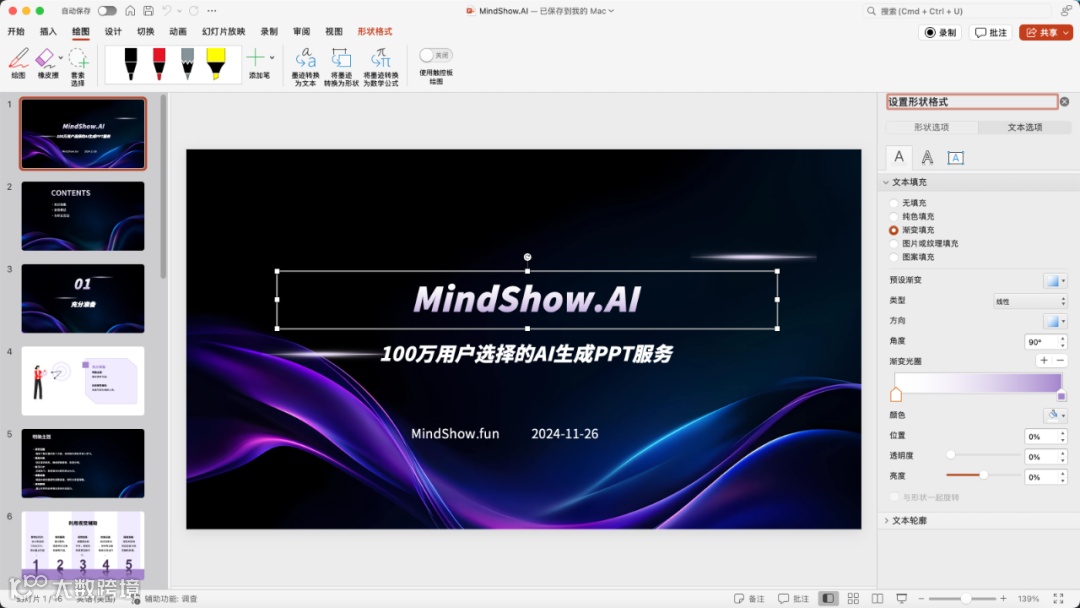The height and width of the screenshot is (608, 1080).
Task: Open eraser options dropdown arrow
Action: point(61,58)
